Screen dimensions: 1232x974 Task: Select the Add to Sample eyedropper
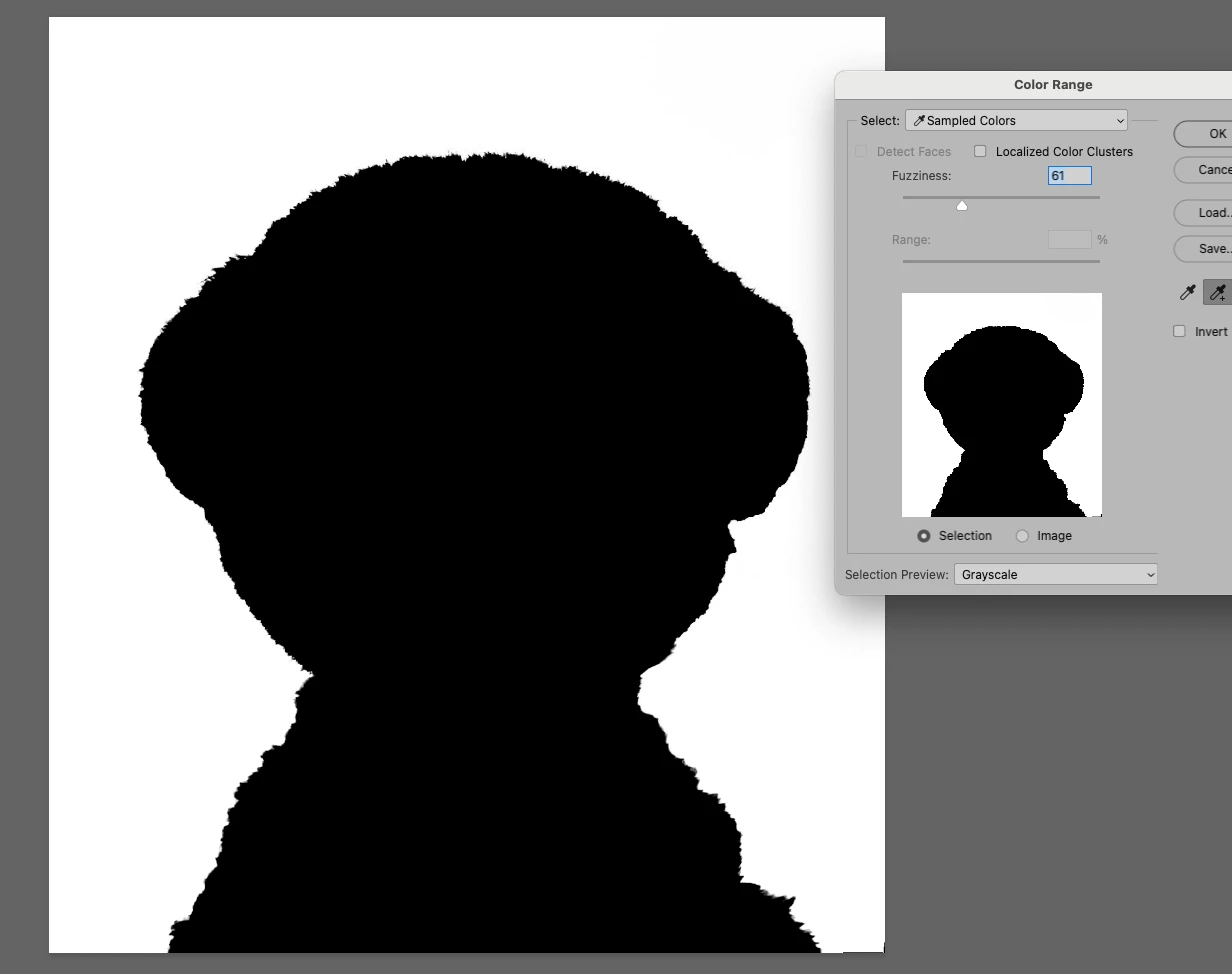pyautogui.click(x=1218, y=292)
